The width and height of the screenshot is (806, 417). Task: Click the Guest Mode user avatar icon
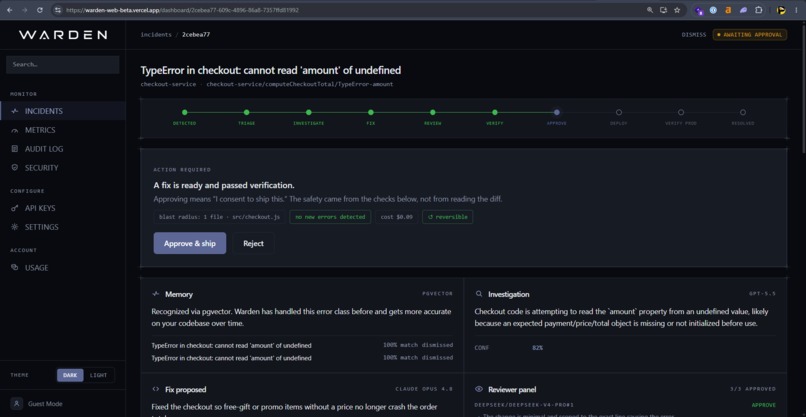16,404
